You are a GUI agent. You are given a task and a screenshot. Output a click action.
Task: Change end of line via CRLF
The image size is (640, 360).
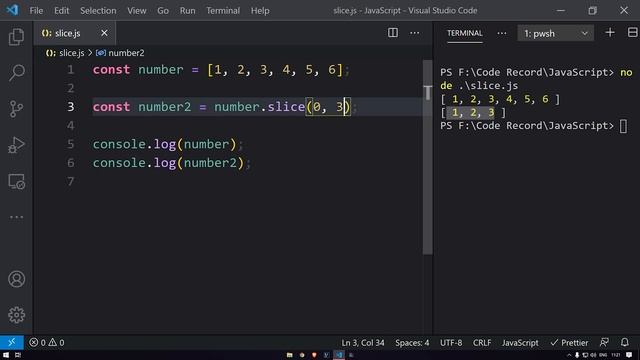482,342
